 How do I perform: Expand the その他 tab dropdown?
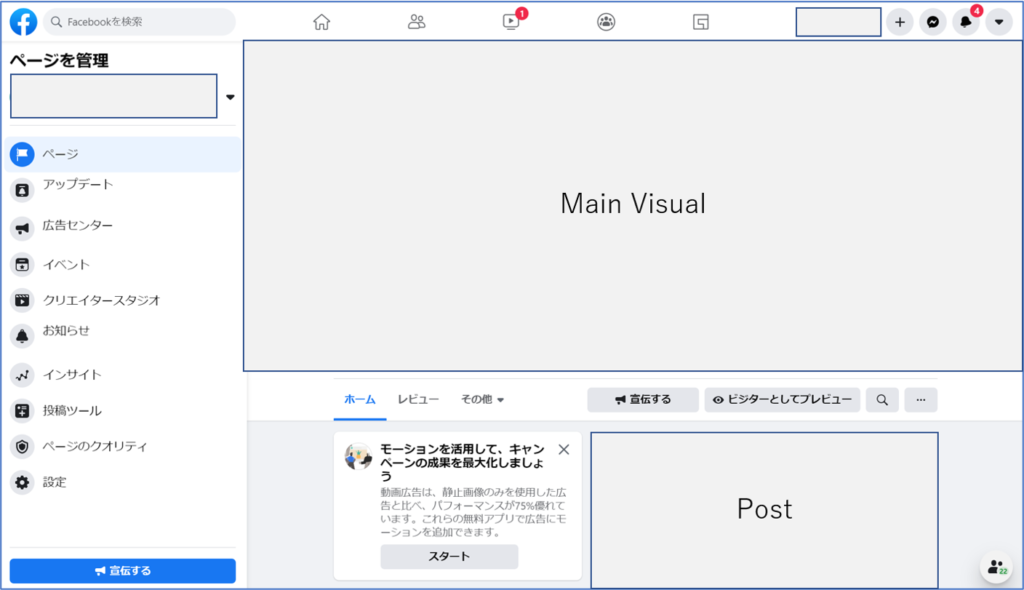pos(482,399)
